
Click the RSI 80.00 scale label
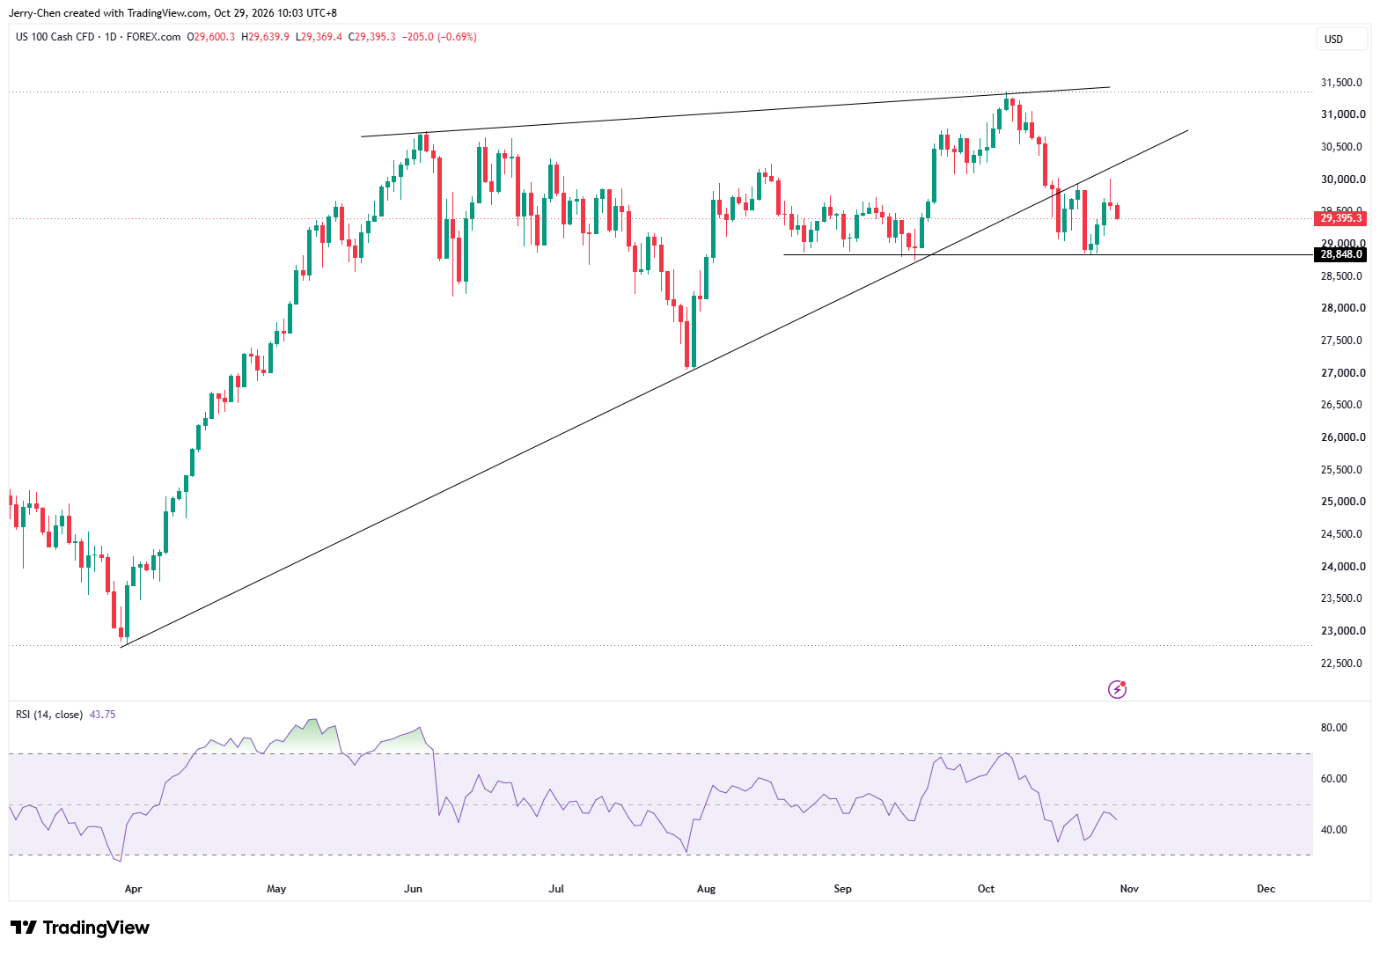point(1334,727)
